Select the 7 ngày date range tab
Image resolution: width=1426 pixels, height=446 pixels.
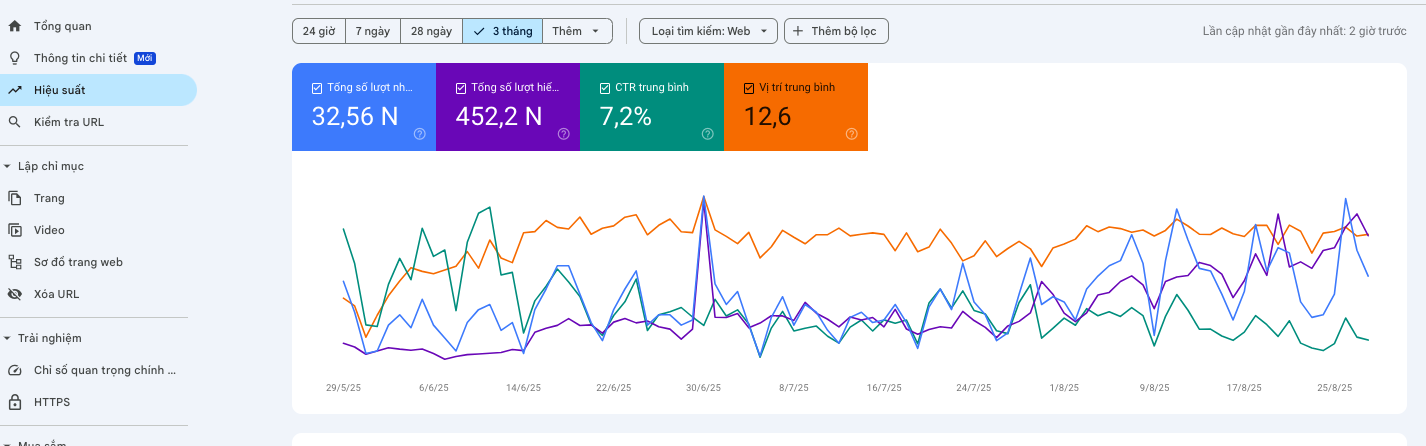(x=373, y=31)
